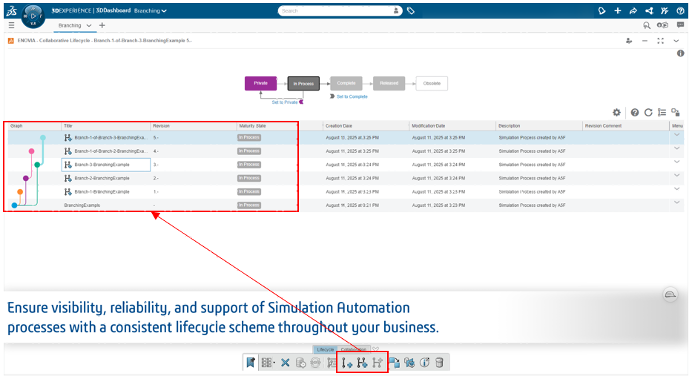Click the Set to Private link
This screenshot has width=692, height=376.
(x=285, y=102)
